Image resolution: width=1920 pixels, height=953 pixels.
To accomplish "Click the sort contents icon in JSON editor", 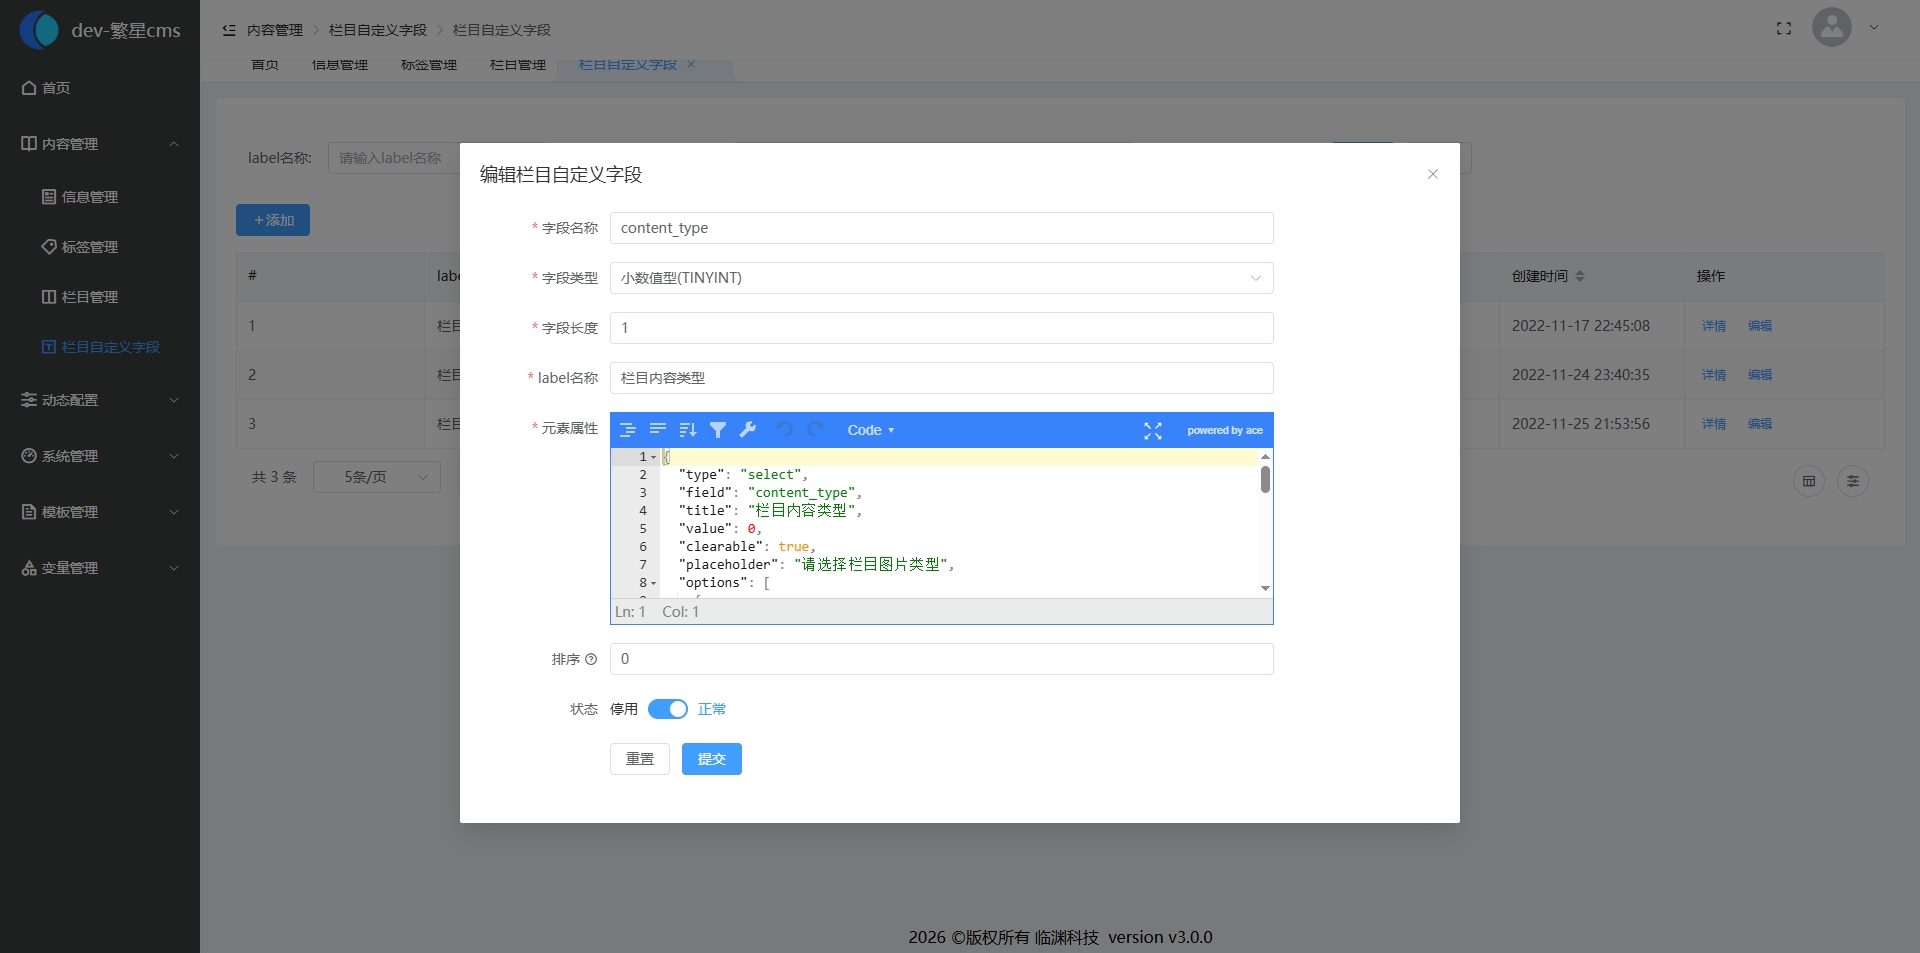I will [687, 430].
